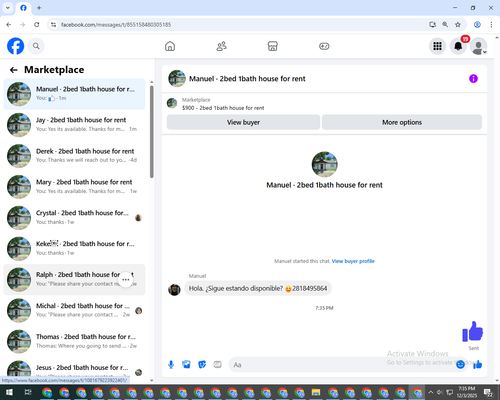Open the tab search dropdown arrow

click(8, 8)
